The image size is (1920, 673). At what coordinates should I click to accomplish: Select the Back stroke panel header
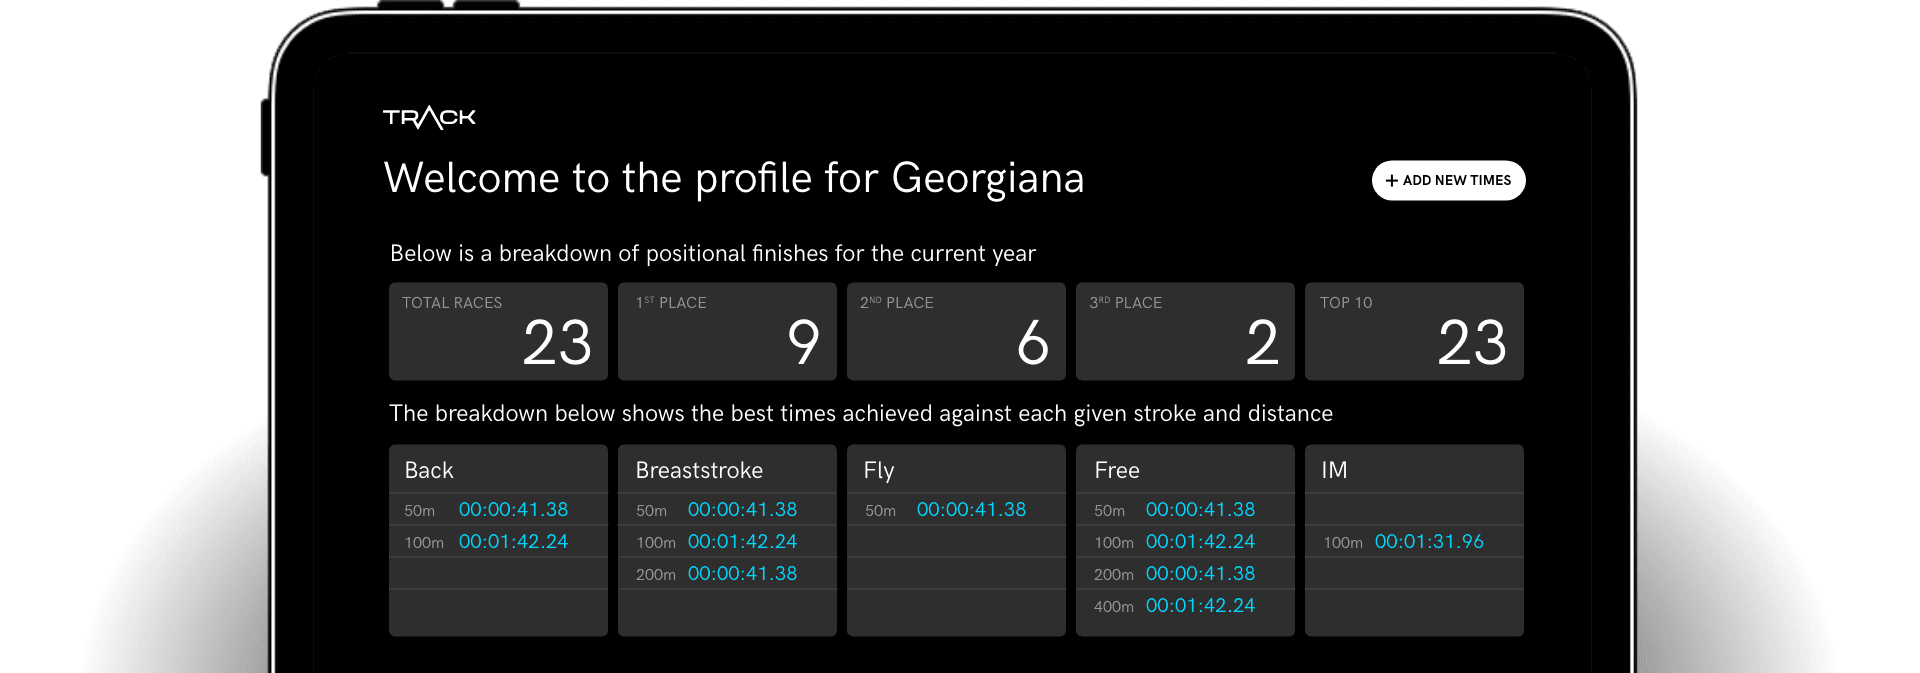coord(429,470)
